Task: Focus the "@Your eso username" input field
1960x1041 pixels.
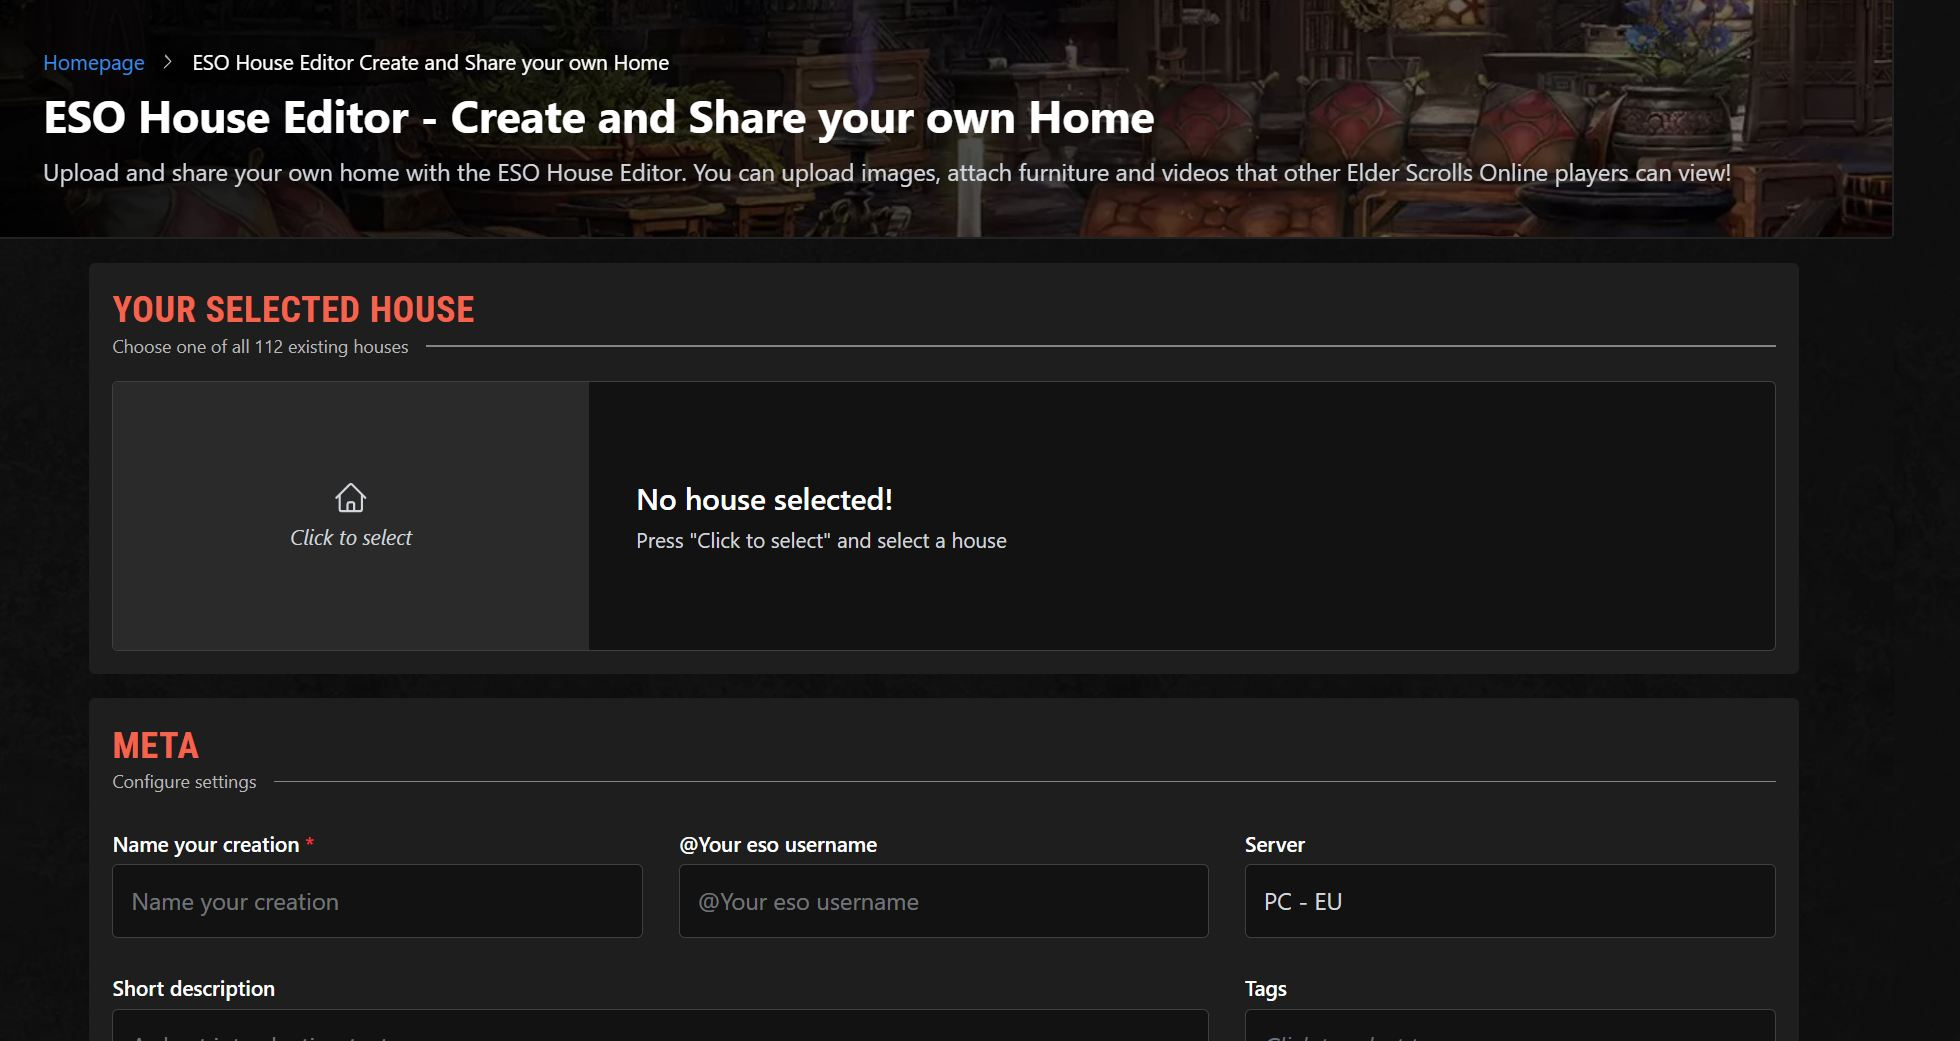Action: tap(943, 901)
